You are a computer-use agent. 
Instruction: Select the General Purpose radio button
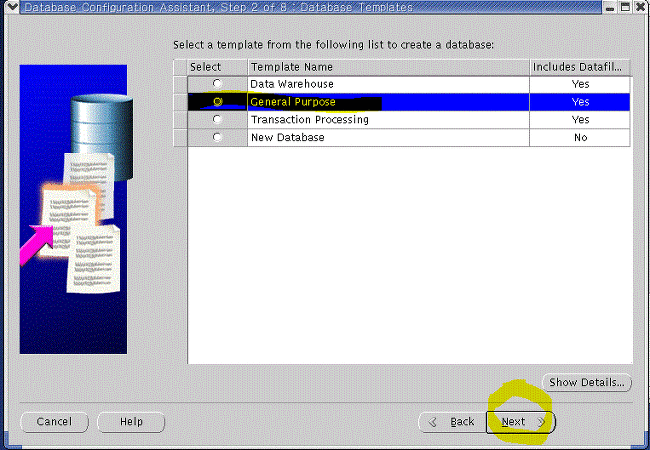[x=218, y=102]
